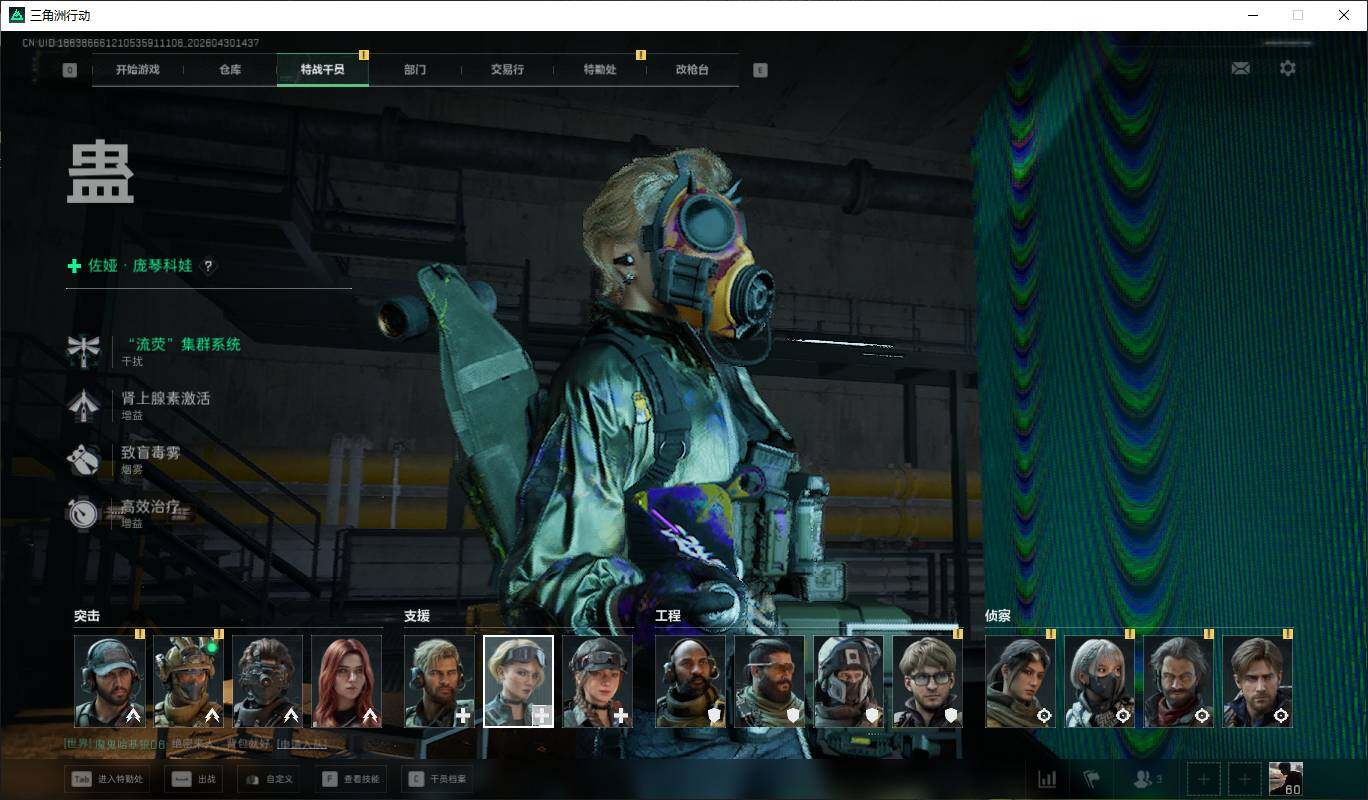
Task: Open the mail envelope icon
Action: [x=1240, y=68]
